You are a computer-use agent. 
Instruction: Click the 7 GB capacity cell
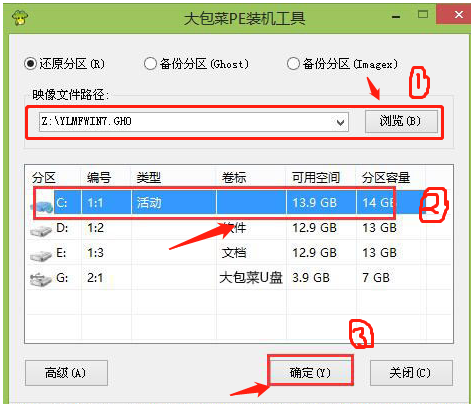point(376,278)
